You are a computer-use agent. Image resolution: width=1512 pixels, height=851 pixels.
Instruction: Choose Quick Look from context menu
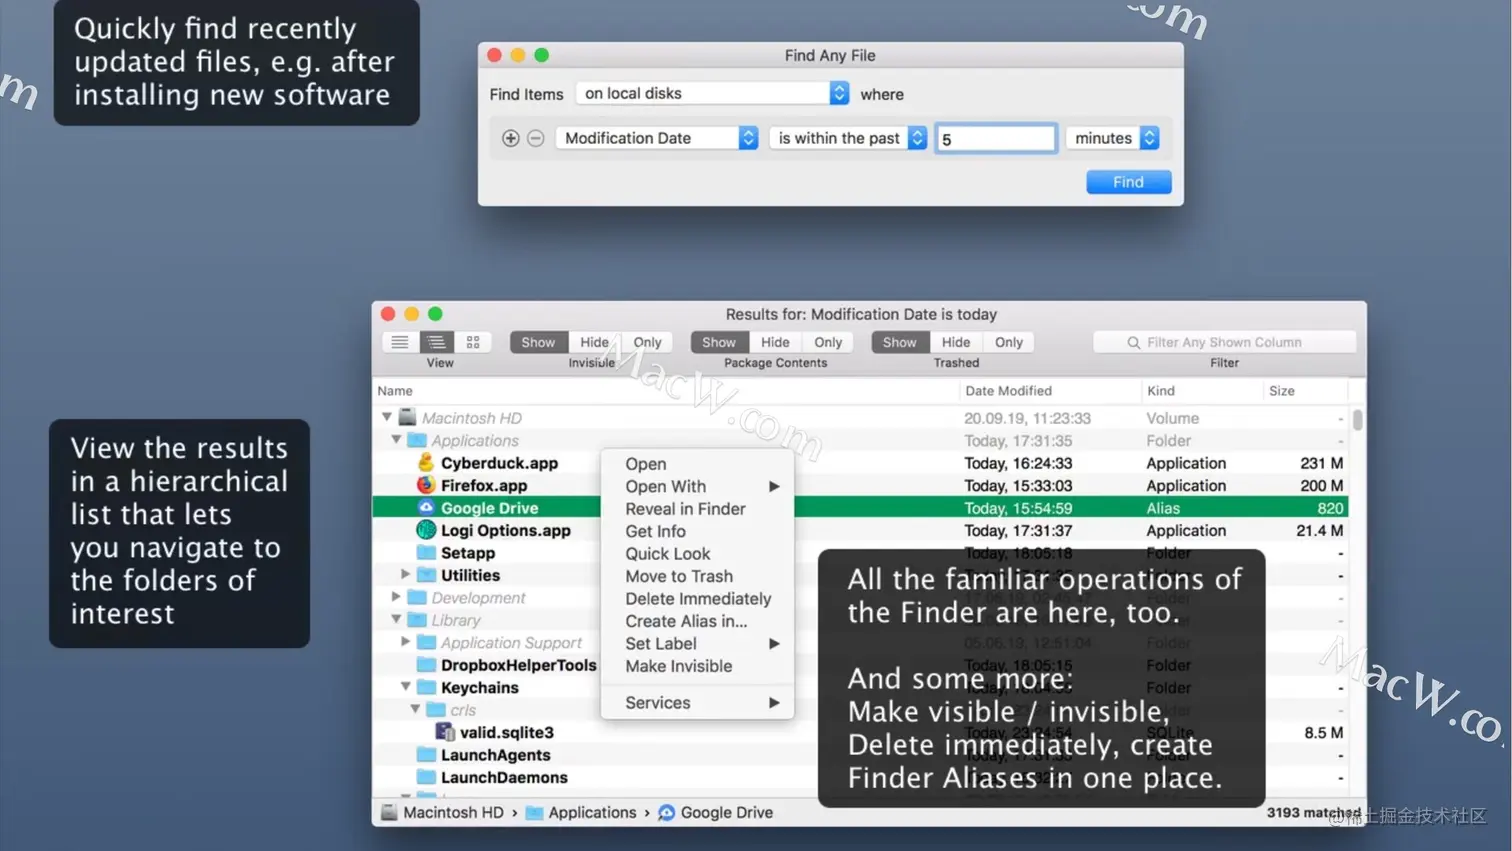click(697, 554)
